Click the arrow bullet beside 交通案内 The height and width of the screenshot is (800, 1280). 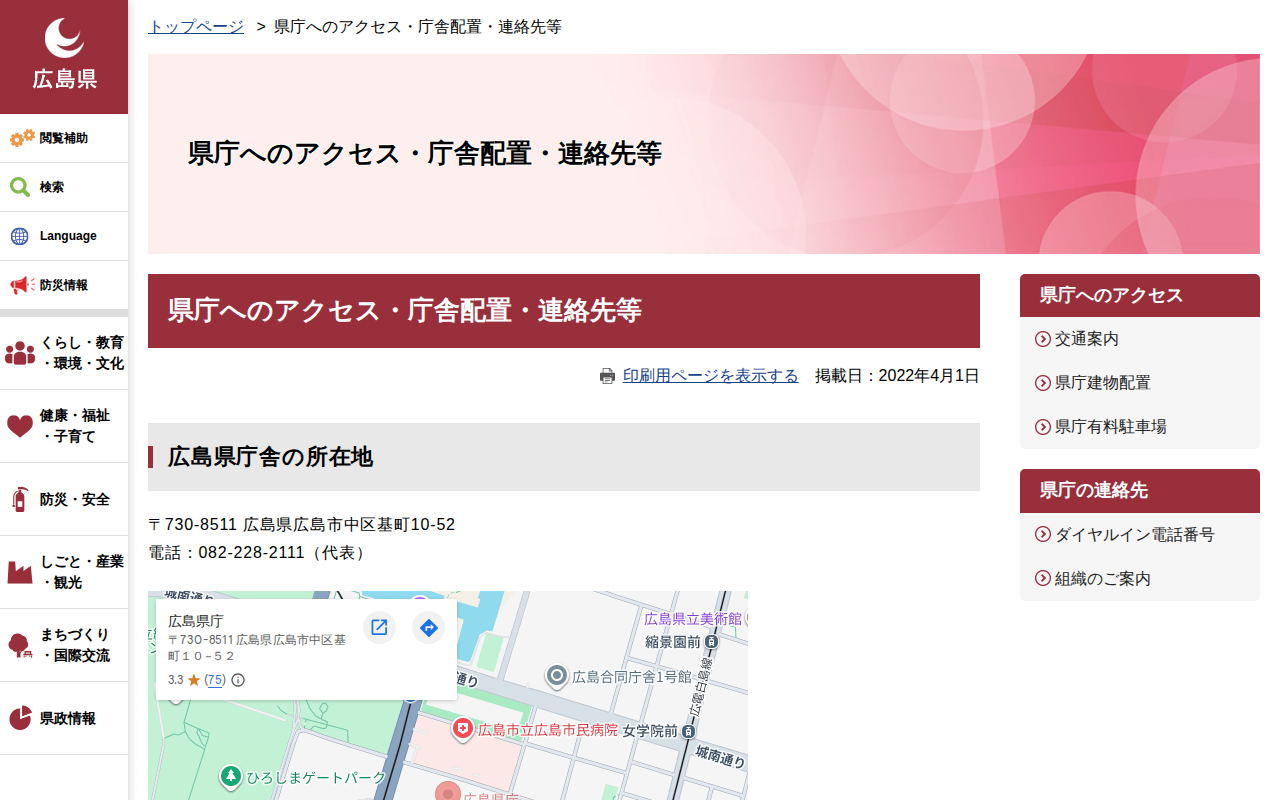[1043, 339]
